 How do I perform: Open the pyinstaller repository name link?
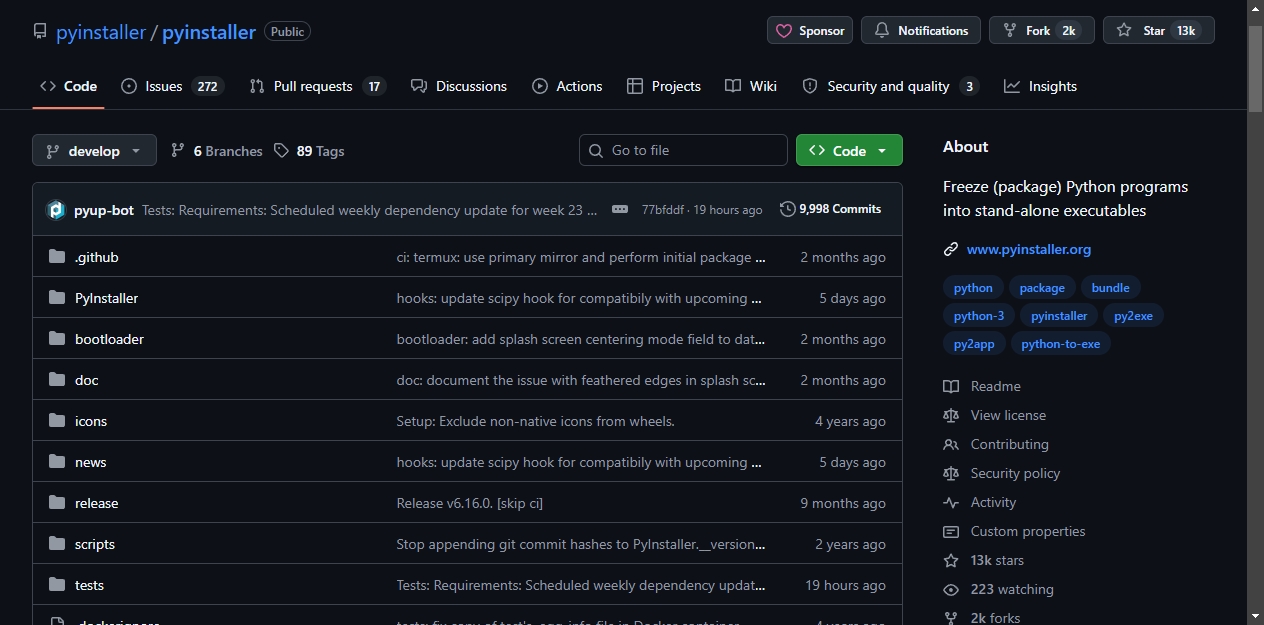(x=209, y=32)
